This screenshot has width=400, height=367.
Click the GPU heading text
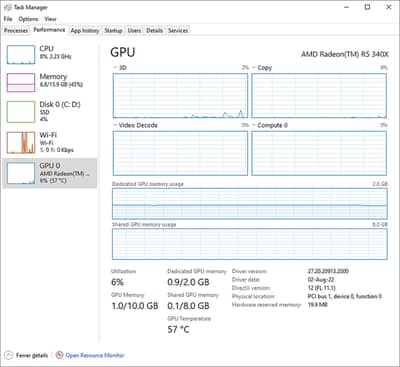[x=123, y=53]
